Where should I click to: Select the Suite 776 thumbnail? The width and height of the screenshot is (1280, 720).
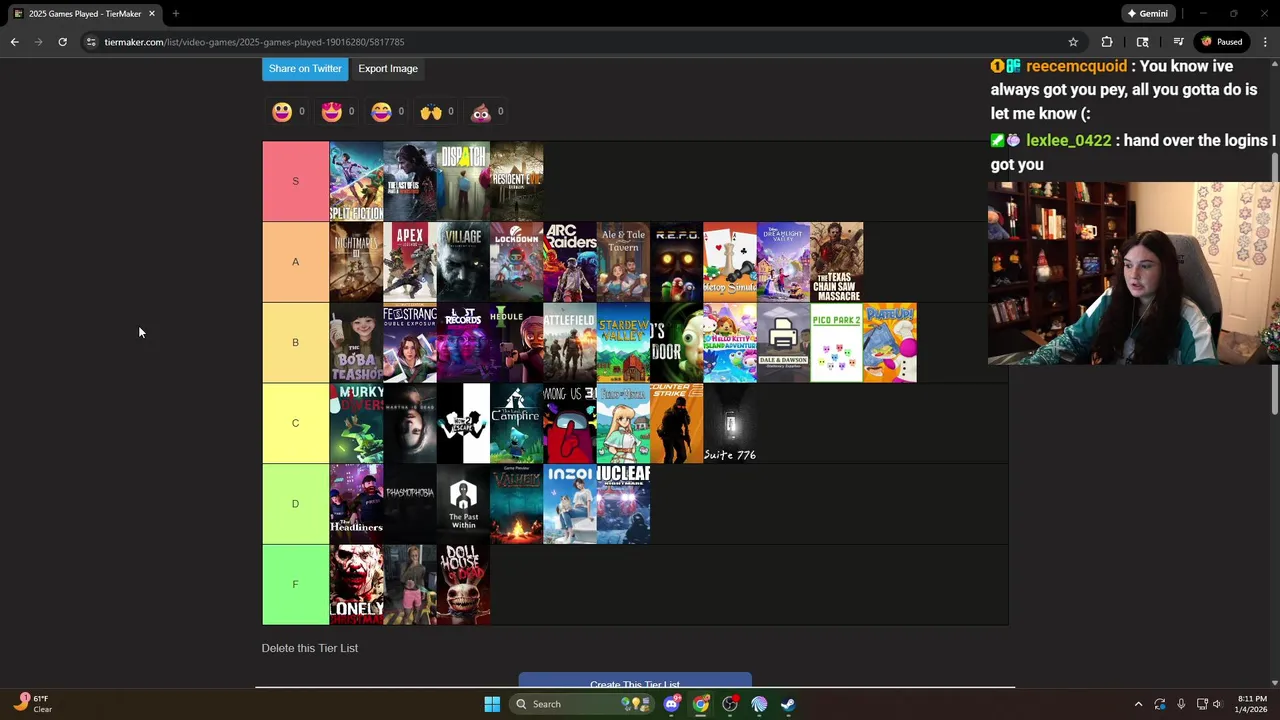(730, 423)
